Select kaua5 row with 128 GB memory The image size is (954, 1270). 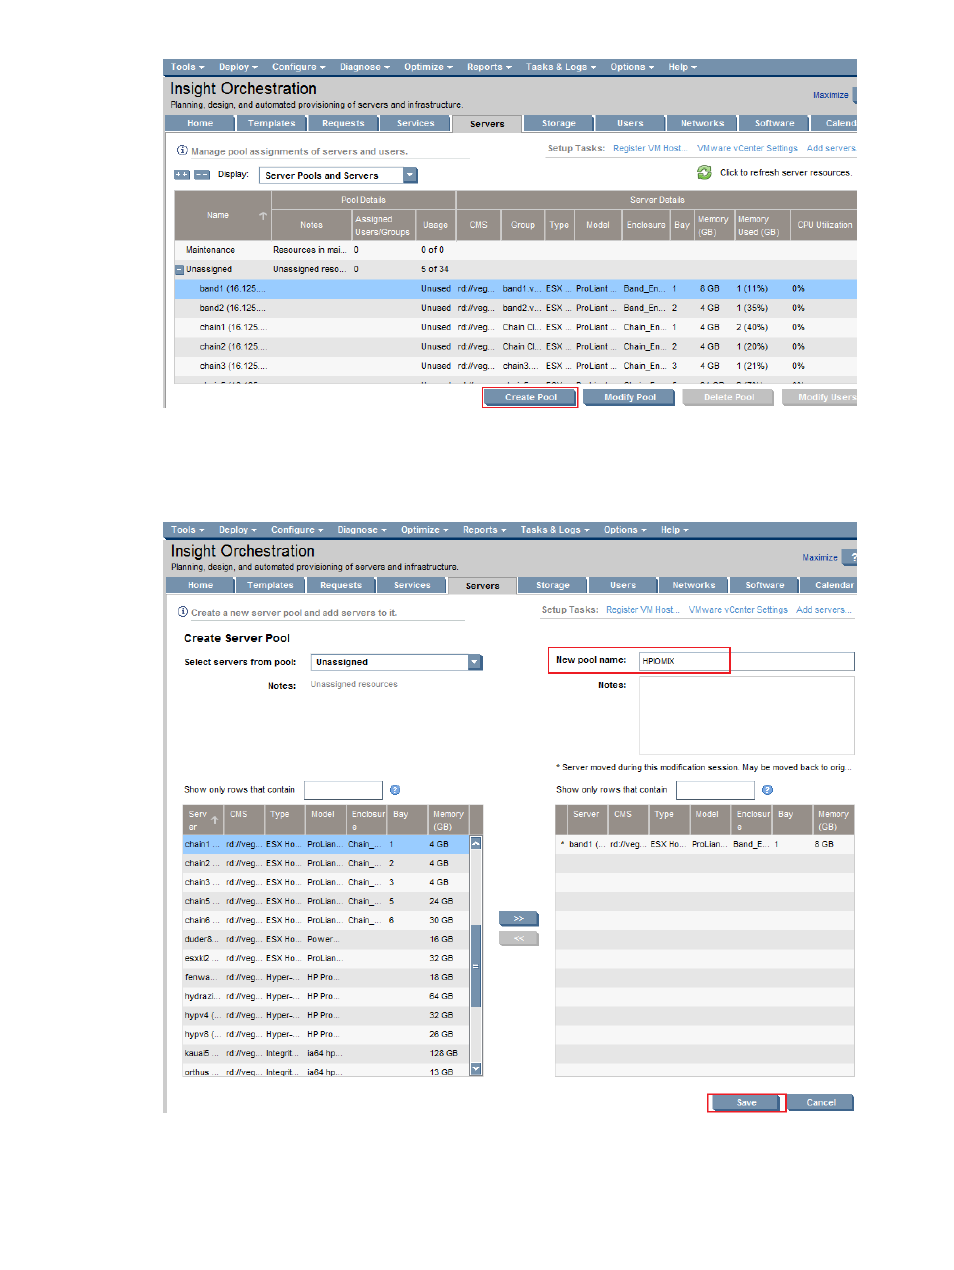point(326,1053)
